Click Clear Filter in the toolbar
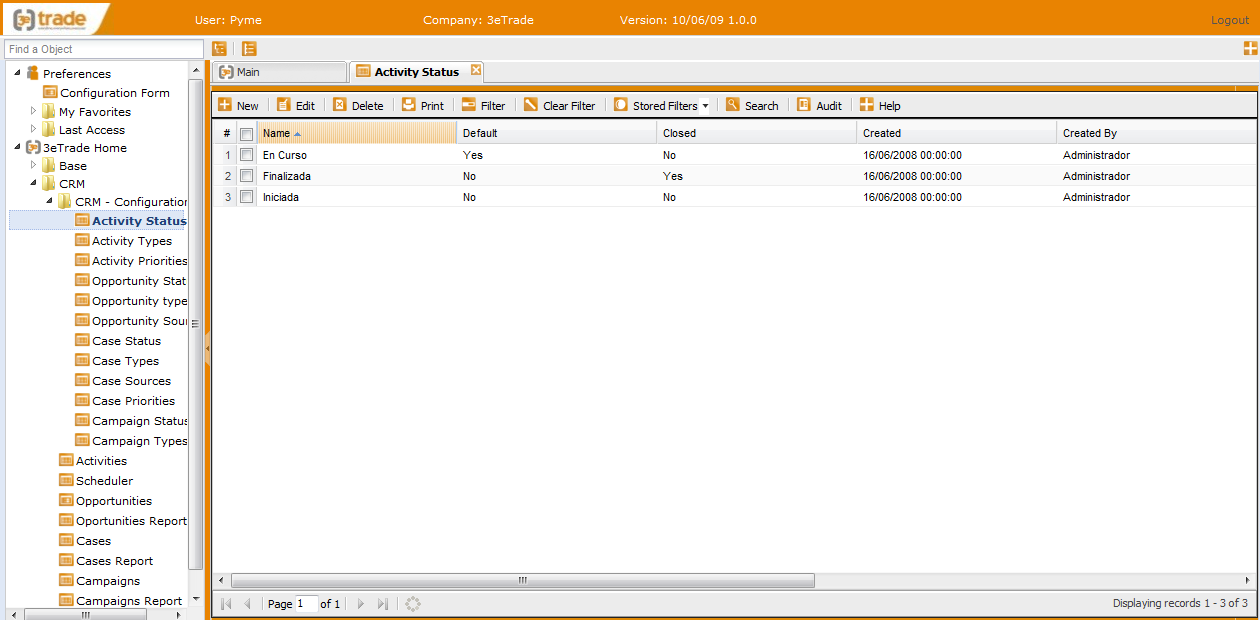The height and width of the screenshot is (620, 1260). (560, 105)
